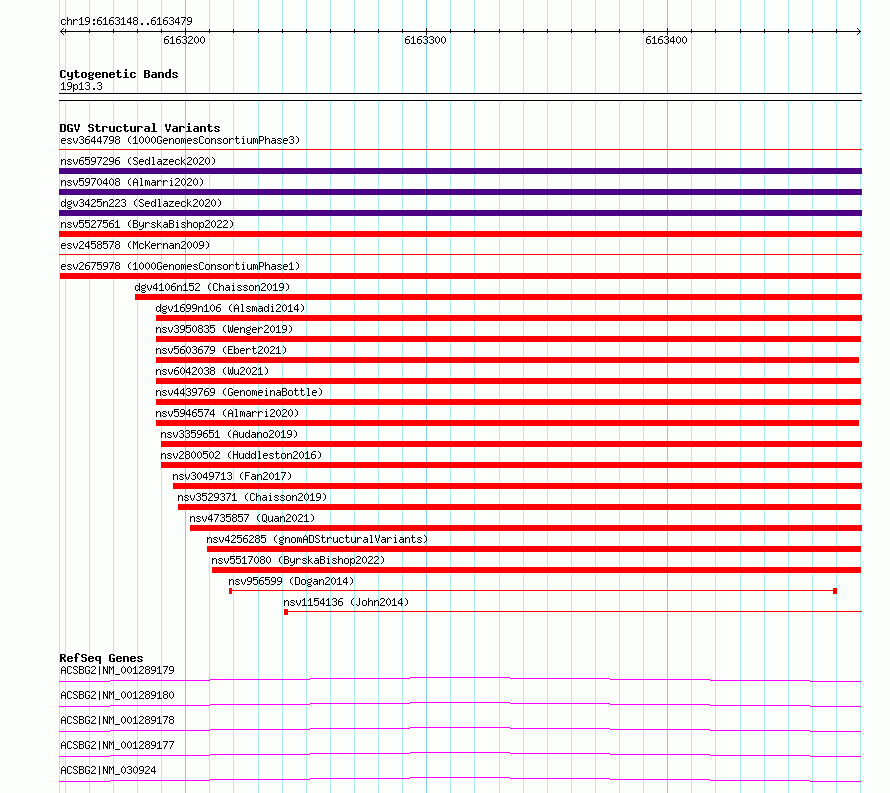Click red bar under nsv3950835
Image resolution: width=890 pixels, height=793 pixels.
point(508,339)
